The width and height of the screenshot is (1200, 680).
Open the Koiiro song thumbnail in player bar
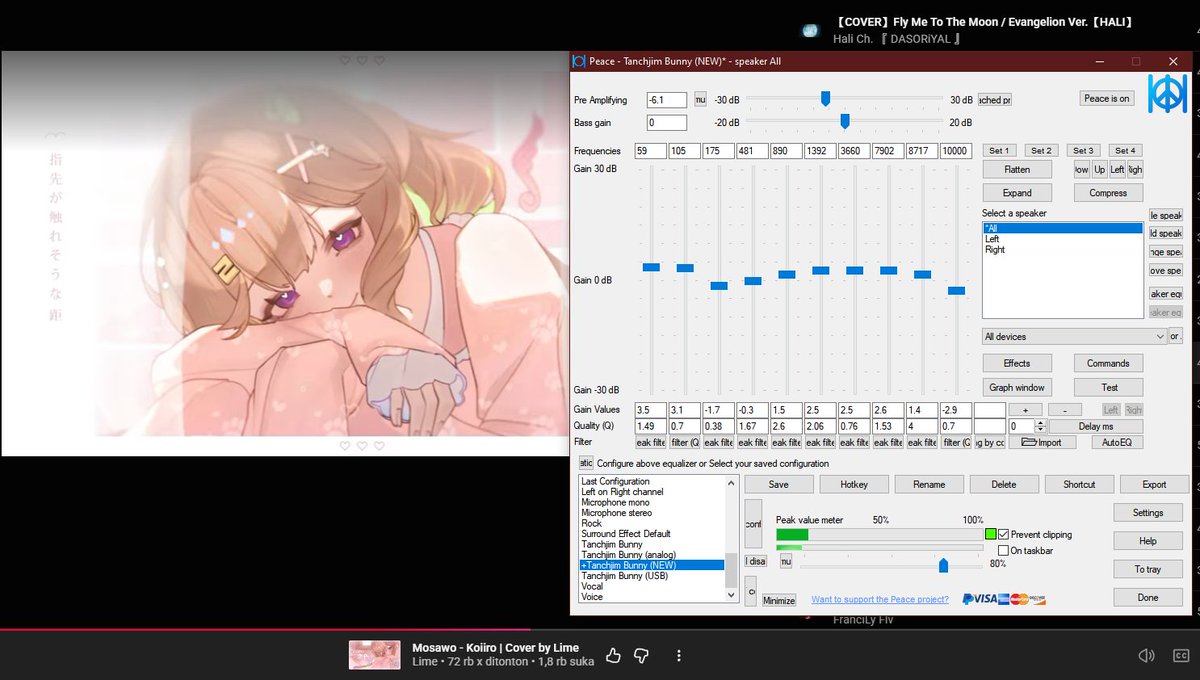[375, 655]
